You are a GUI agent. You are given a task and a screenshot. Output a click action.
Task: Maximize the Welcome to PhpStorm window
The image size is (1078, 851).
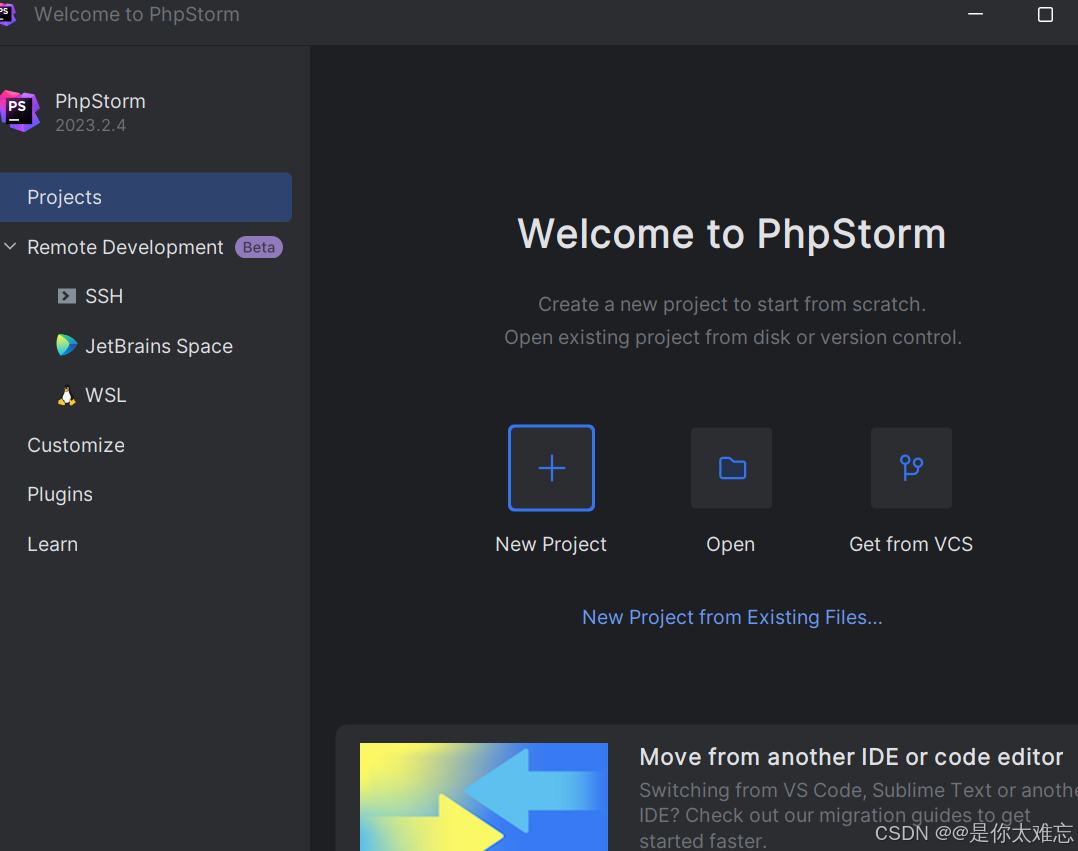pos(1045,14)
